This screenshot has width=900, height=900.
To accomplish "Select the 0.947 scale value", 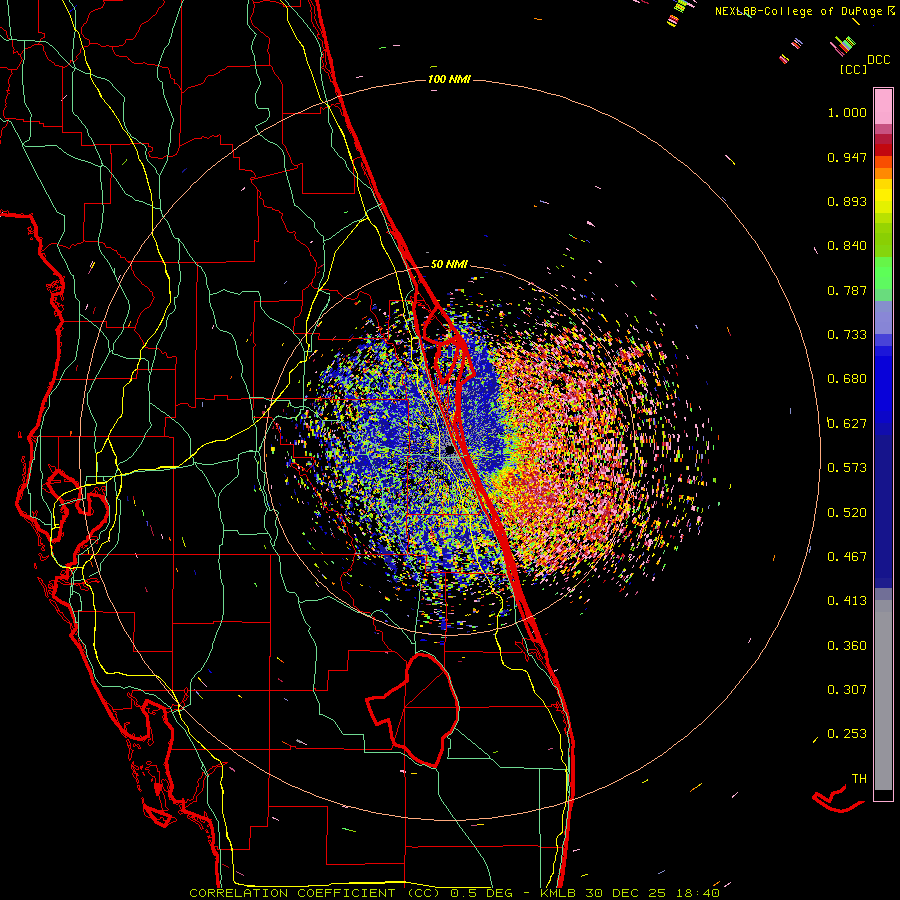I will (847, 157).
